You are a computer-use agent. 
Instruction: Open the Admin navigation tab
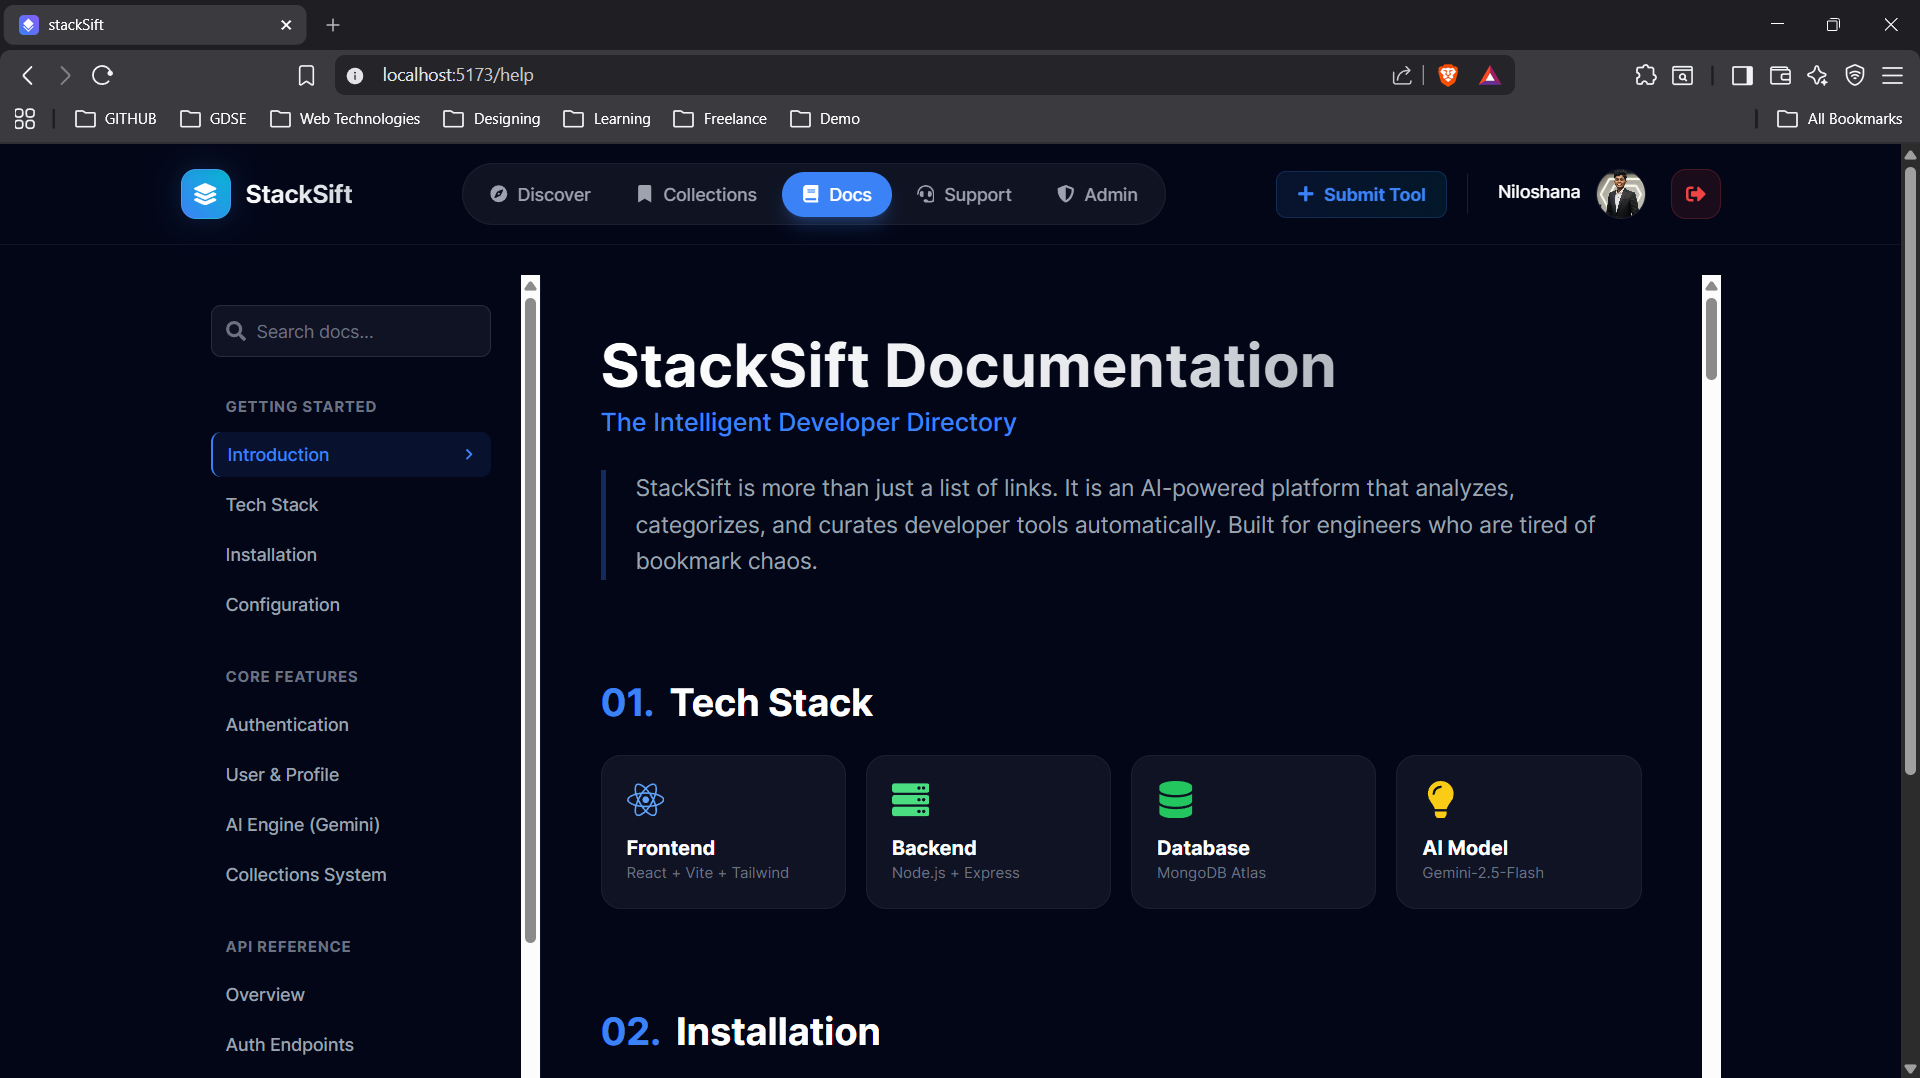point(1097,194)
